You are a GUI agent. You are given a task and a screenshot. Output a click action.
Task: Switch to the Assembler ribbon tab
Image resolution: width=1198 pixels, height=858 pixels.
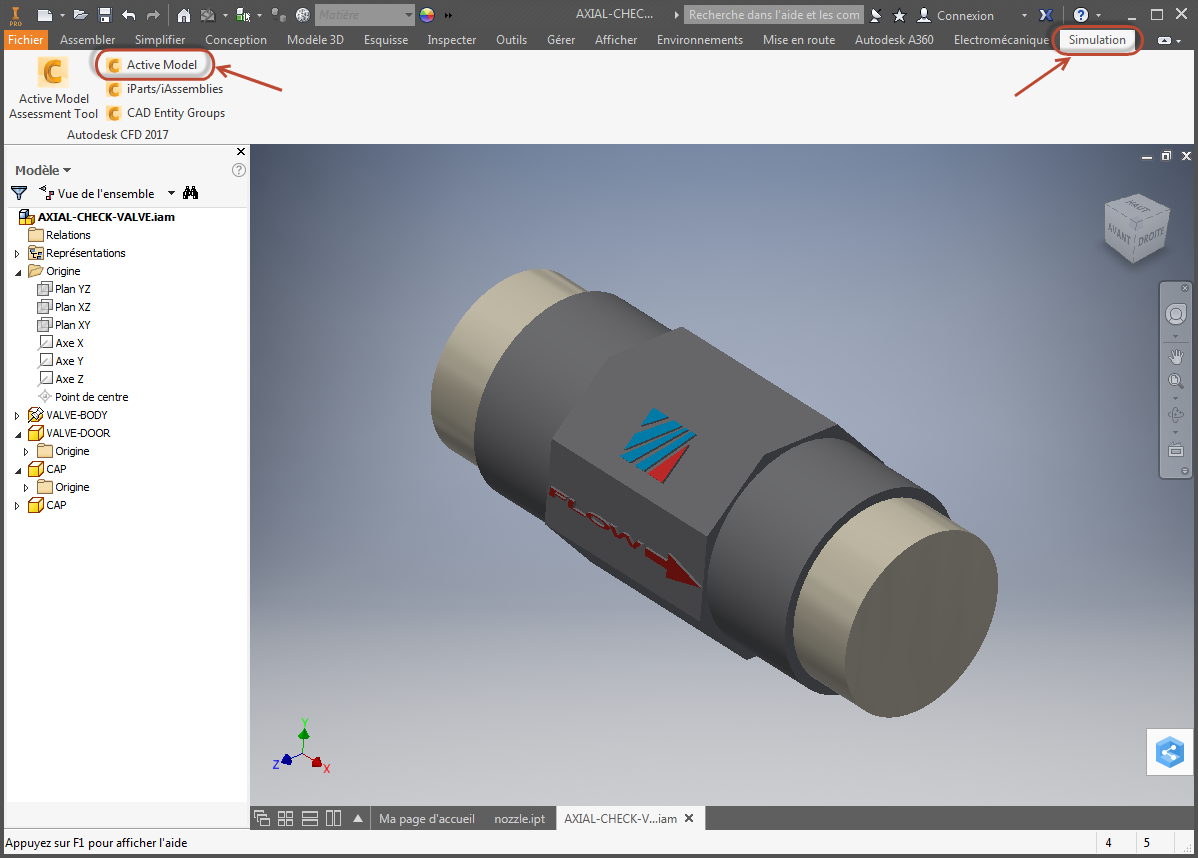[x=87, y=40]
